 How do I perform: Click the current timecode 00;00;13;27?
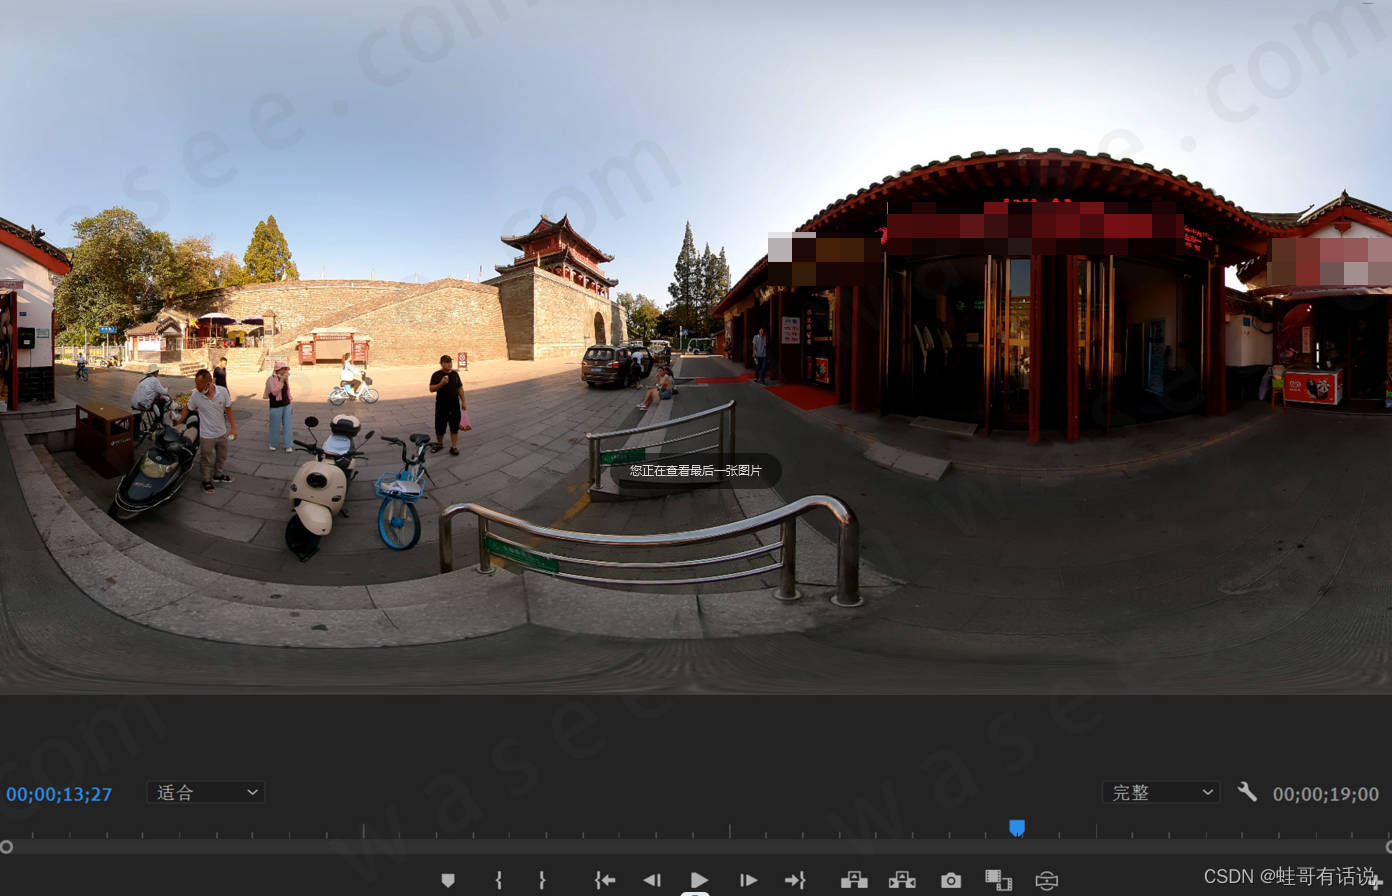[x=59, y=794]
